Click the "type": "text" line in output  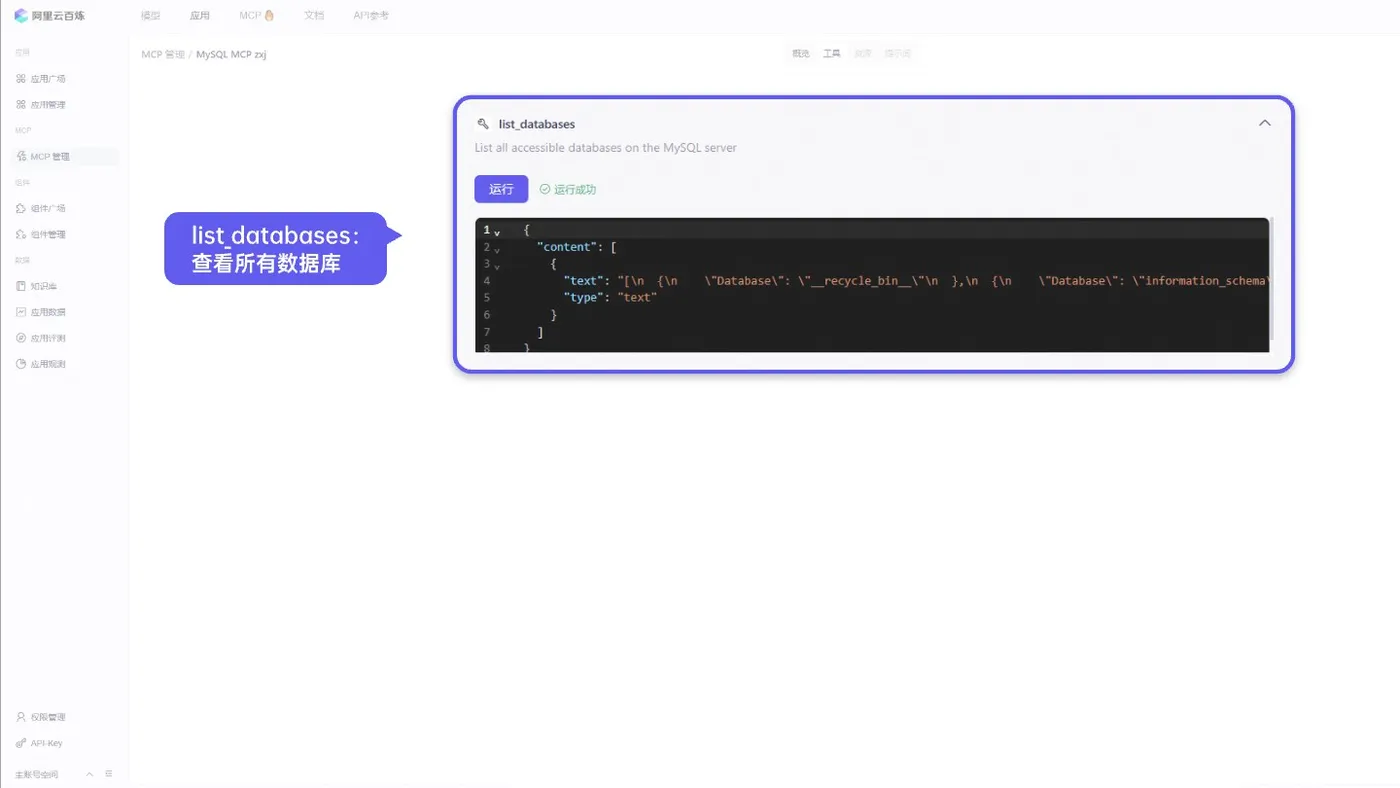point(610,298)
